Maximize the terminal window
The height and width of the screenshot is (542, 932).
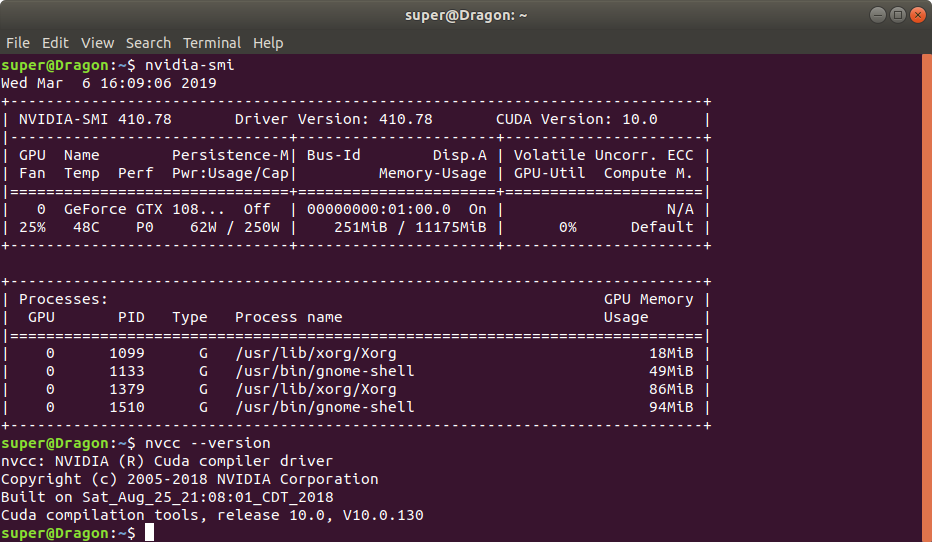click(898, 15)
